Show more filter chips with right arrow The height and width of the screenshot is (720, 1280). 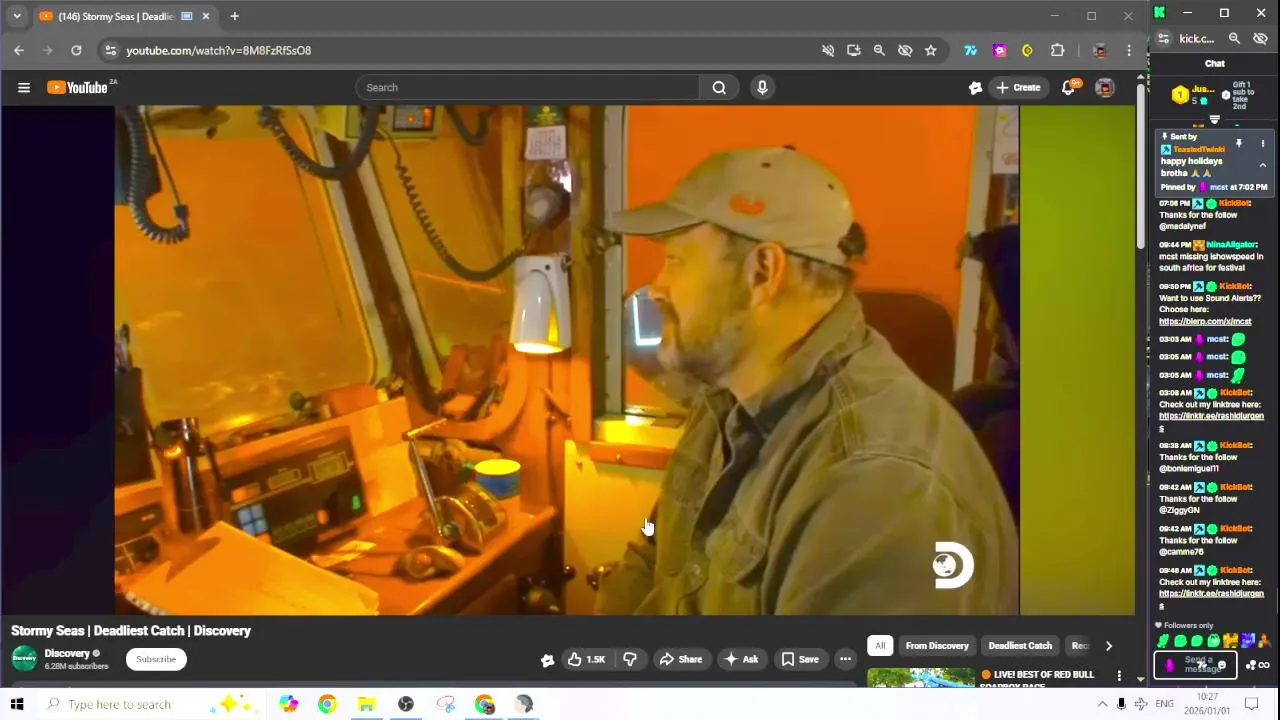click(1108, 645)
